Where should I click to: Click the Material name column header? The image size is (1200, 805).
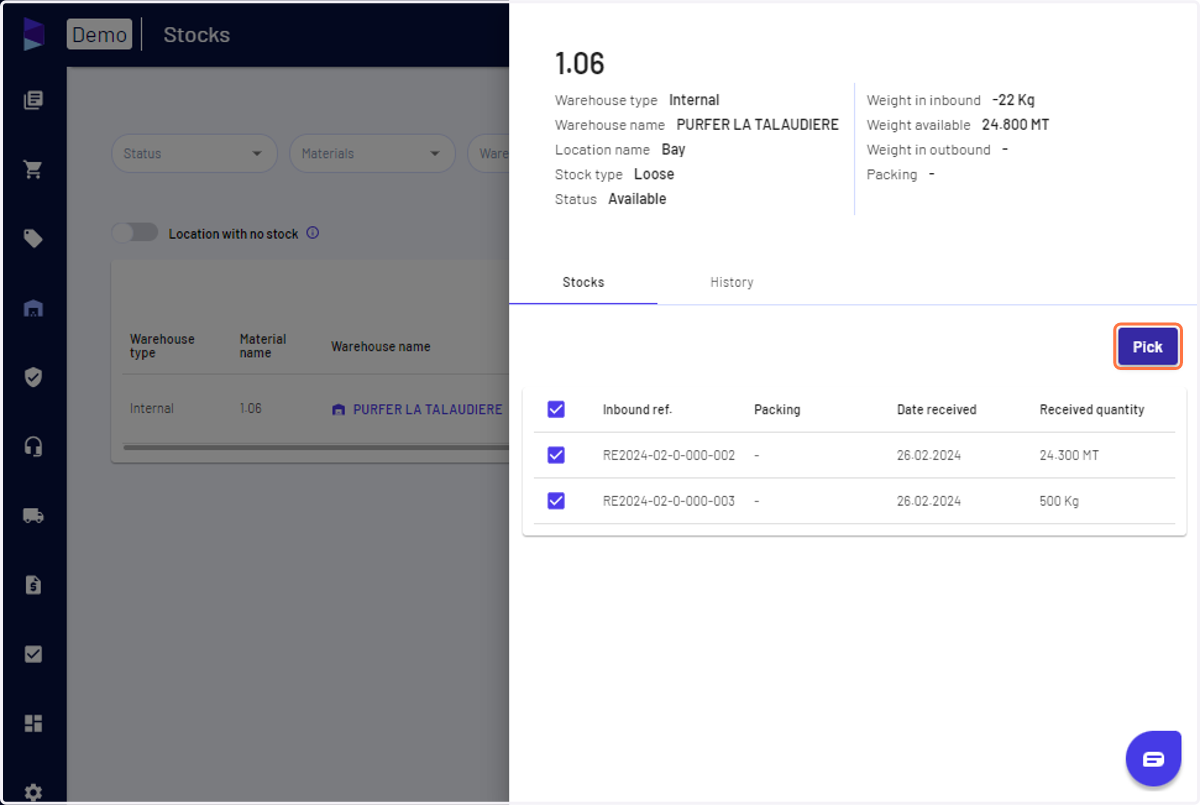tap(263, 346)
